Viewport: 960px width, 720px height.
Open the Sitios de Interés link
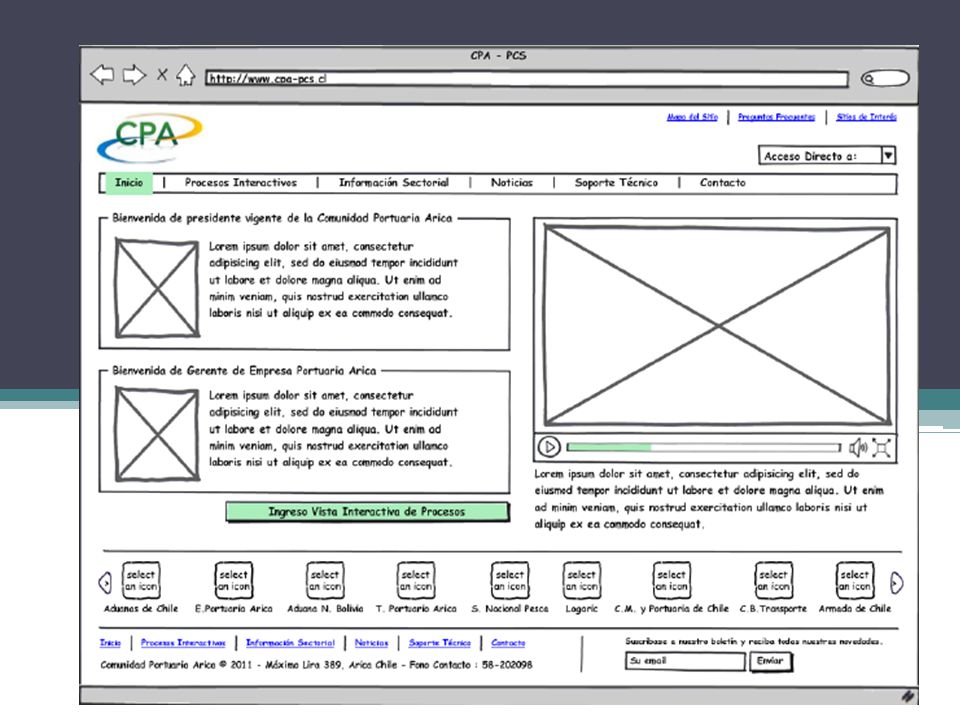866,116
